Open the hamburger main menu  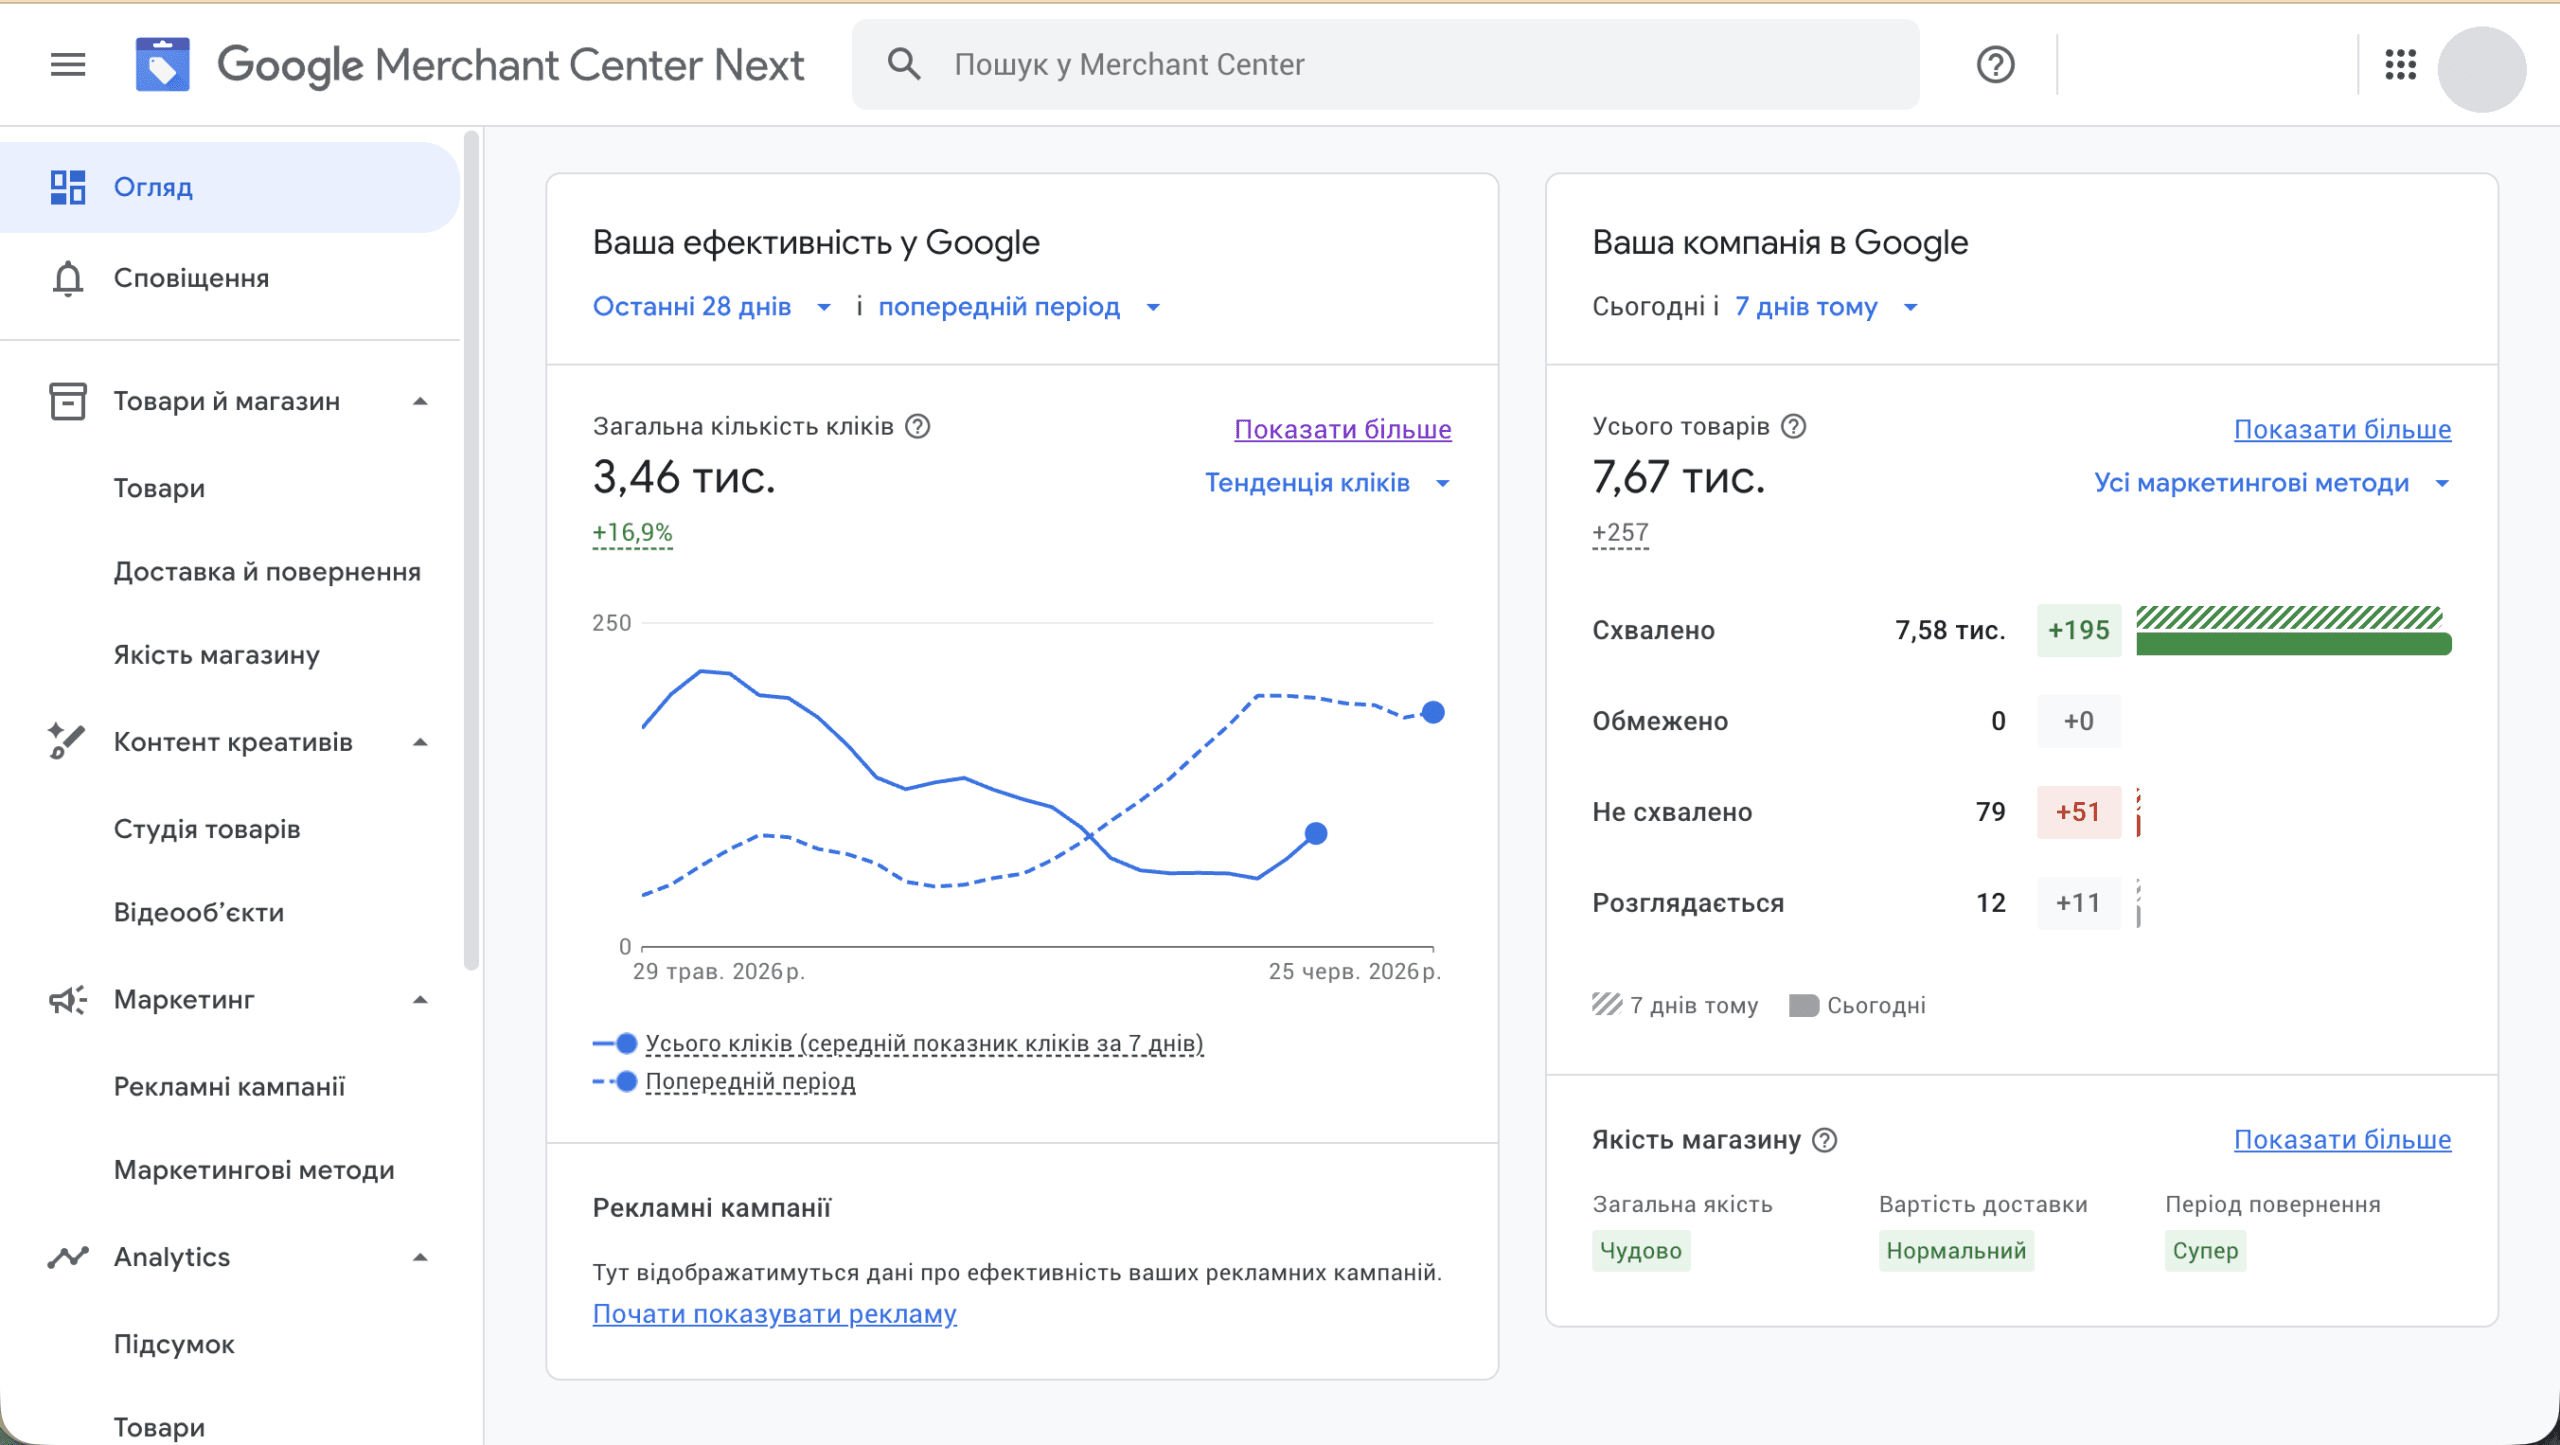68,65
